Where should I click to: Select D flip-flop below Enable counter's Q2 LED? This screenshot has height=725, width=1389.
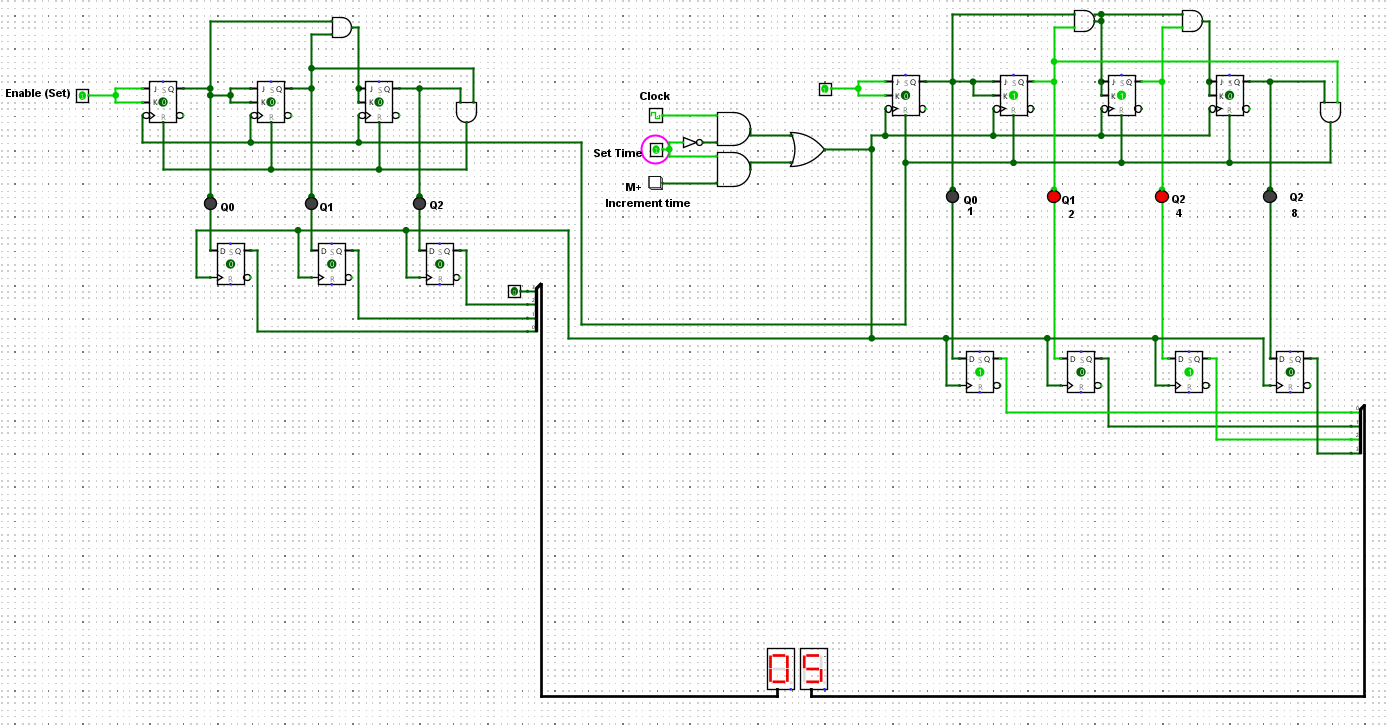pos(440,264)
